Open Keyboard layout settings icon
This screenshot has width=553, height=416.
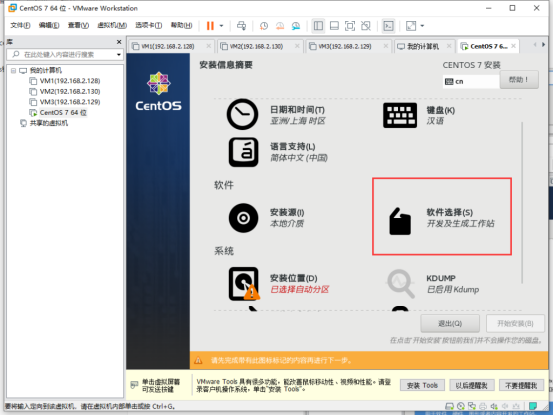(400, 115)
